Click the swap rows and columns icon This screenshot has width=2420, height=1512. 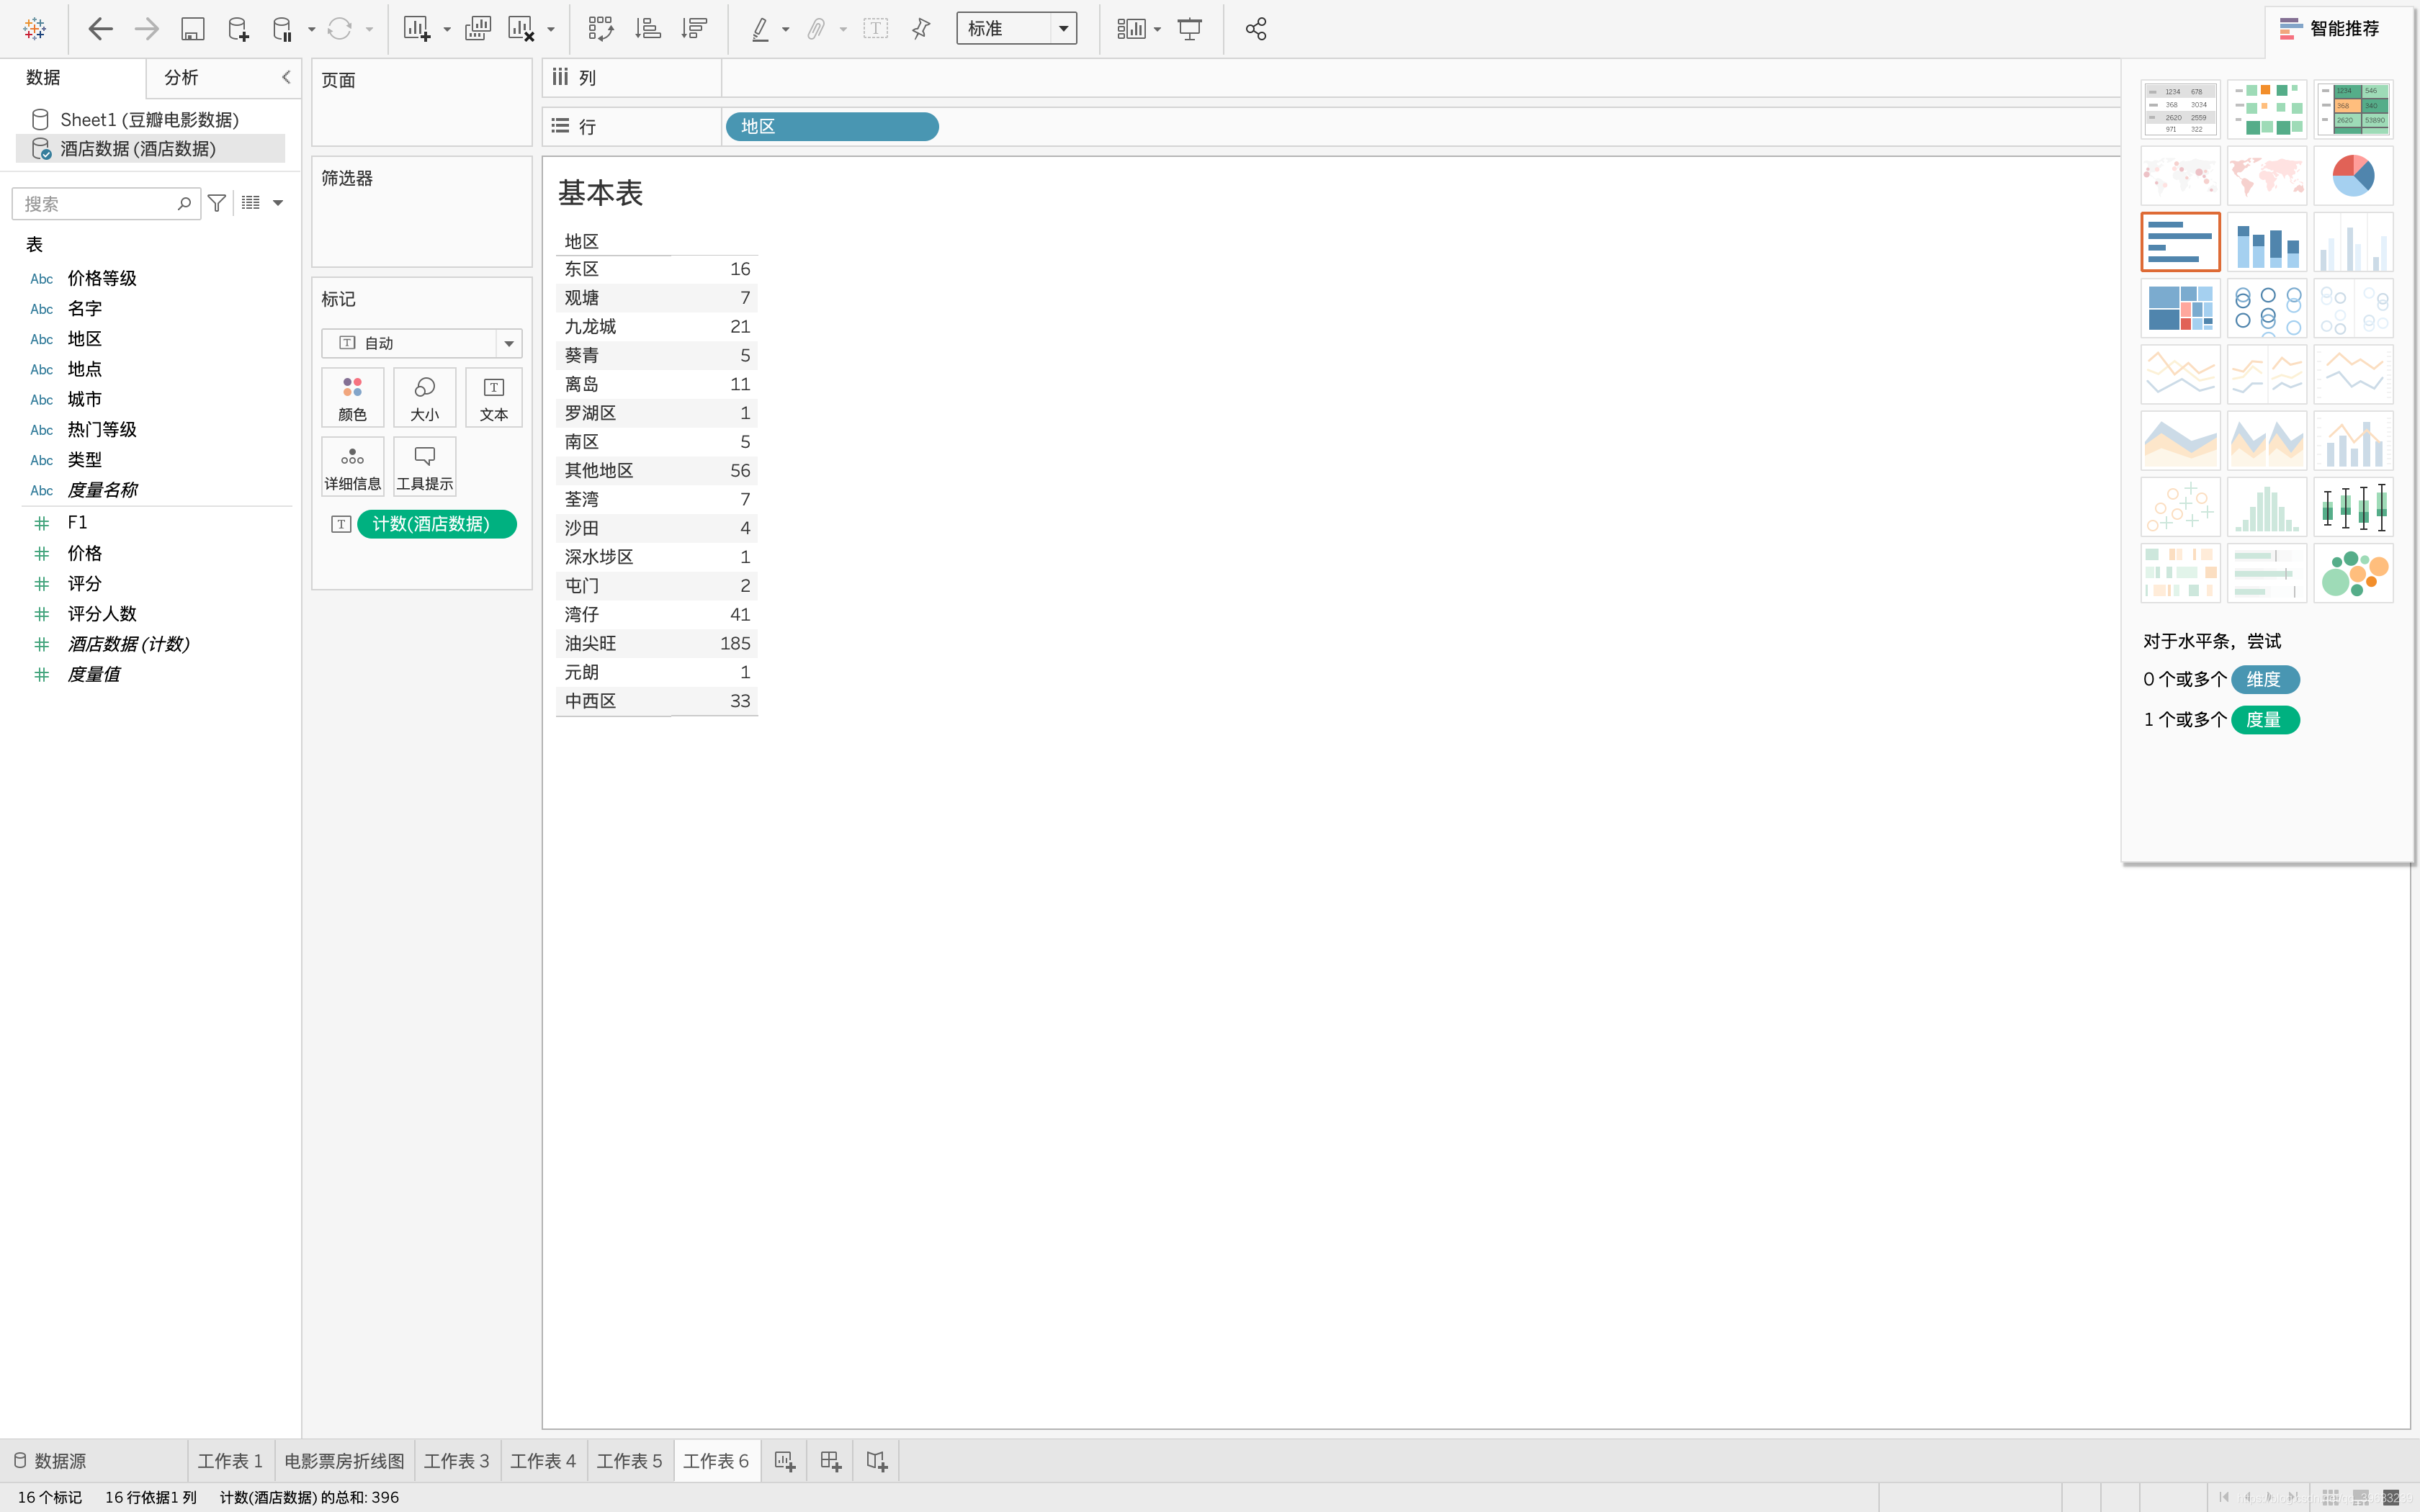pos(600,29)
